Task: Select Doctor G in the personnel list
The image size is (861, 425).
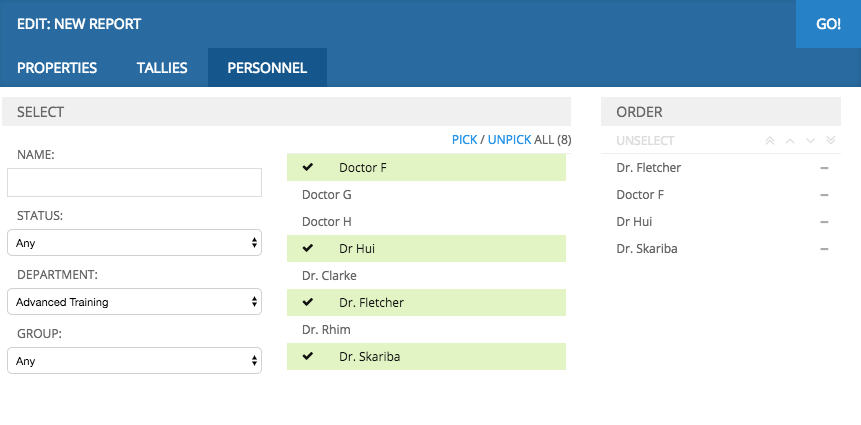Action: [426, 194]
